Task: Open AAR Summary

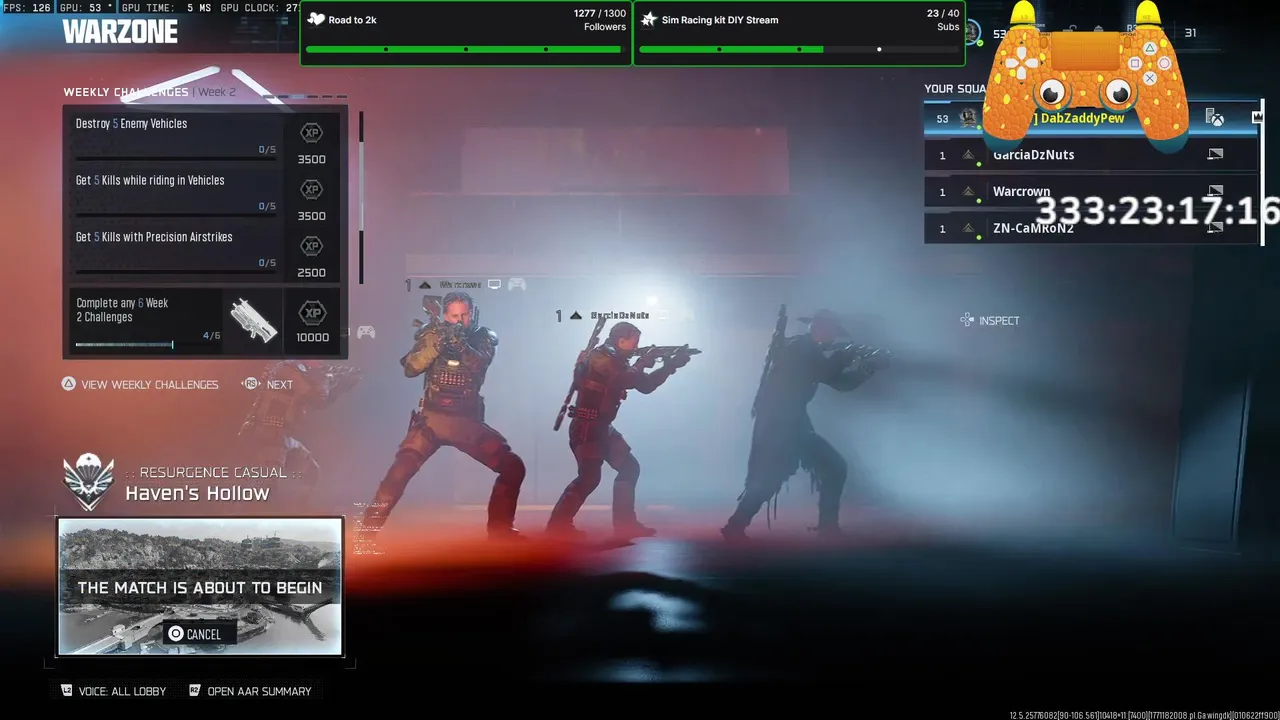Action: (250, 691)
